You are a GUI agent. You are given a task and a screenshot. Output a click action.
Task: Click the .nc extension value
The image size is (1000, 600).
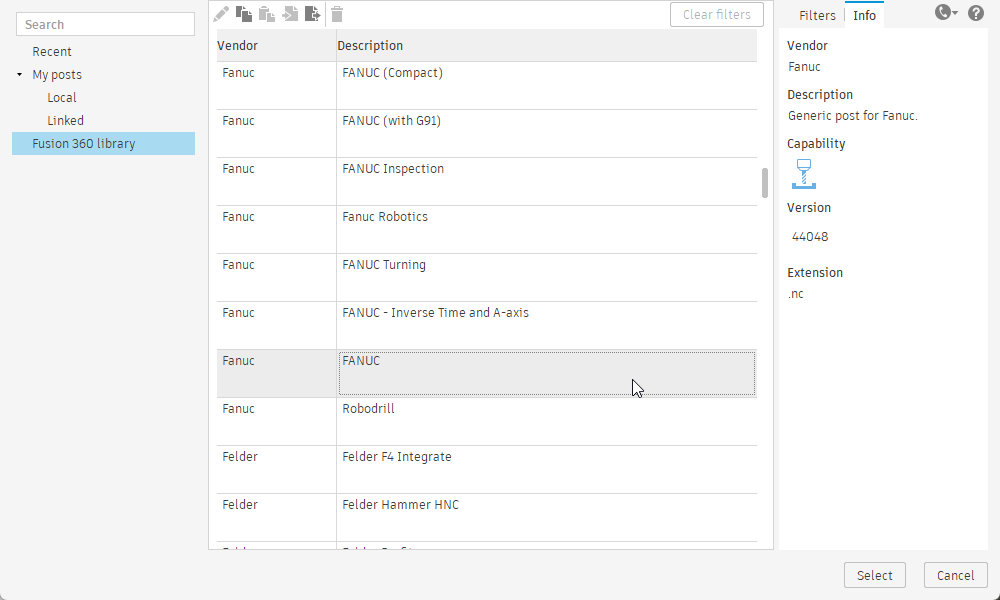(x=795, y=294)
